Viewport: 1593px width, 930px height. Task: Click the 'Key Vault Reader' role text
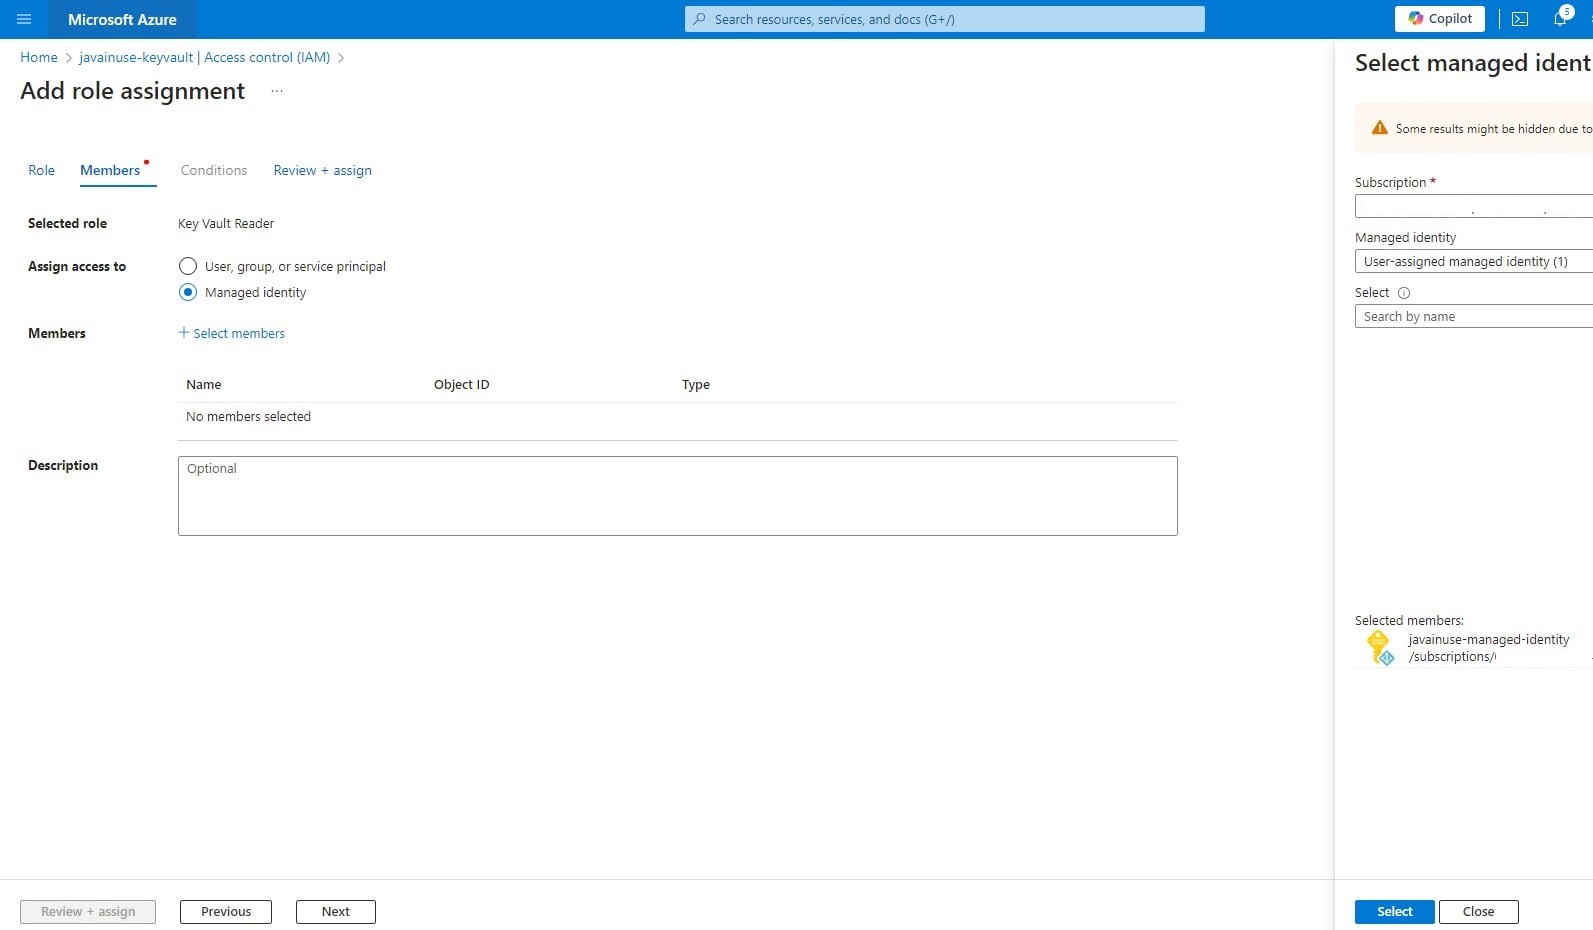226,224
